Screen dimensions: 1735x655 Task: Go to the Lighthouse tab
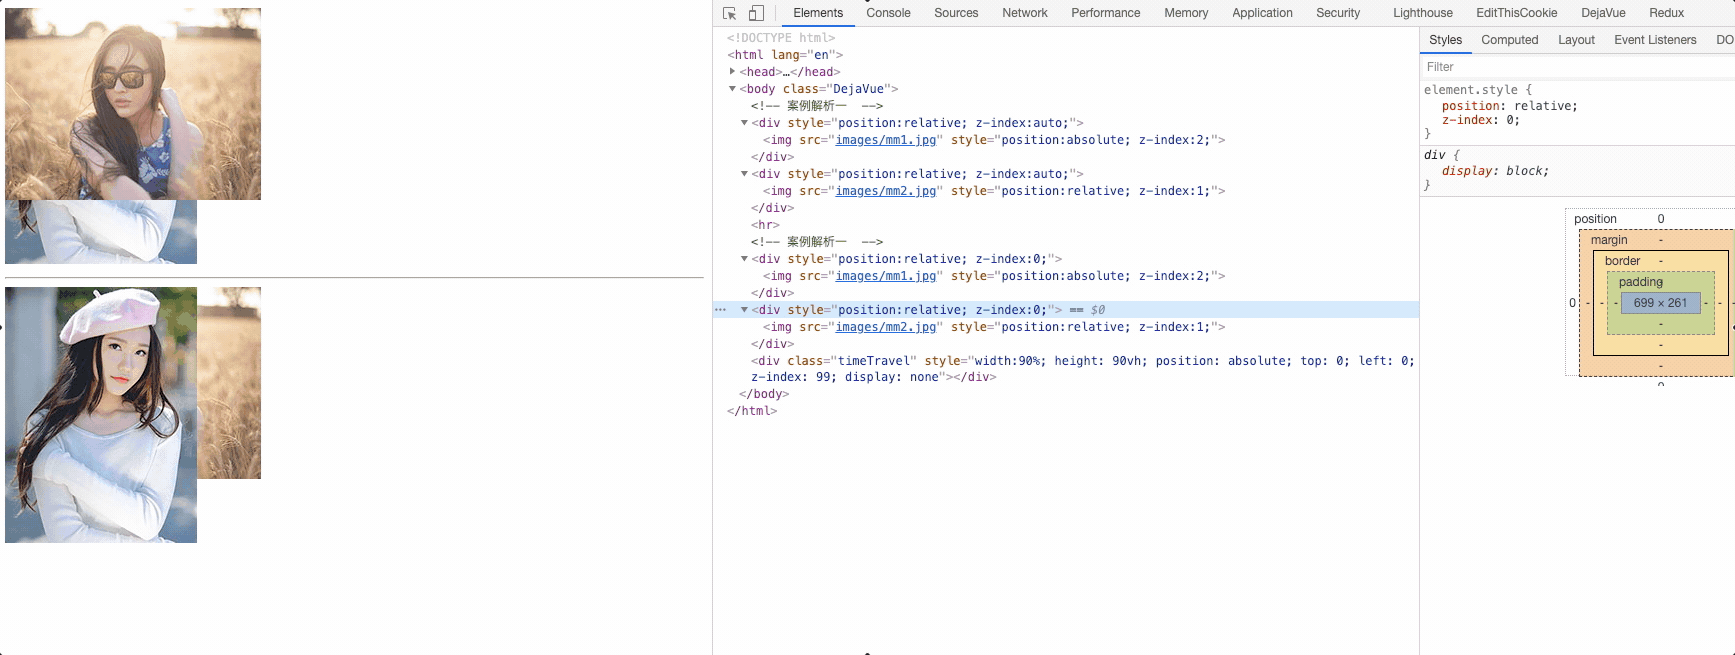tap(1422, 13)
